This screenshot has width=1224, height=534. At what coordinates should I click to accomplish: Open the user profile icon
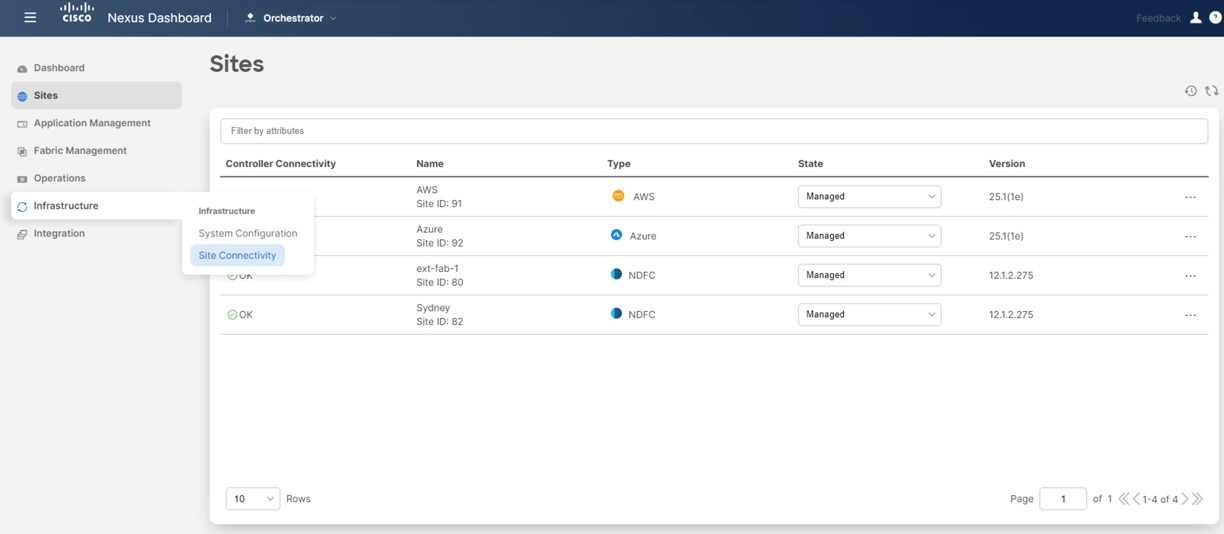pyautogui.click(x=1195, y=17)
